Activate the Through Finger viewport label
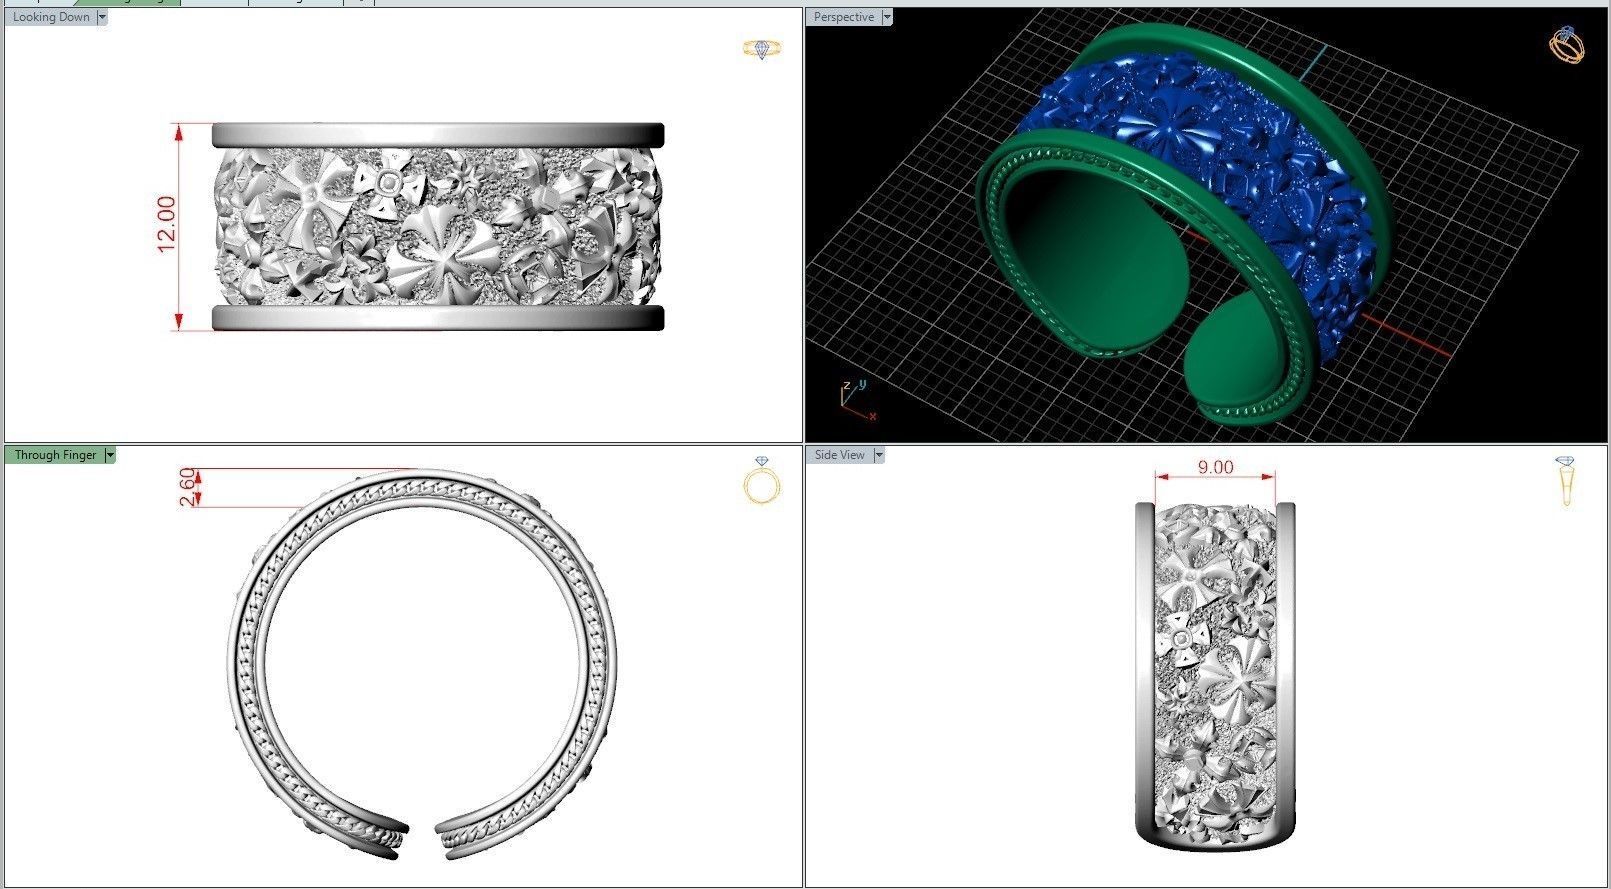 click(x=55, y=455)
